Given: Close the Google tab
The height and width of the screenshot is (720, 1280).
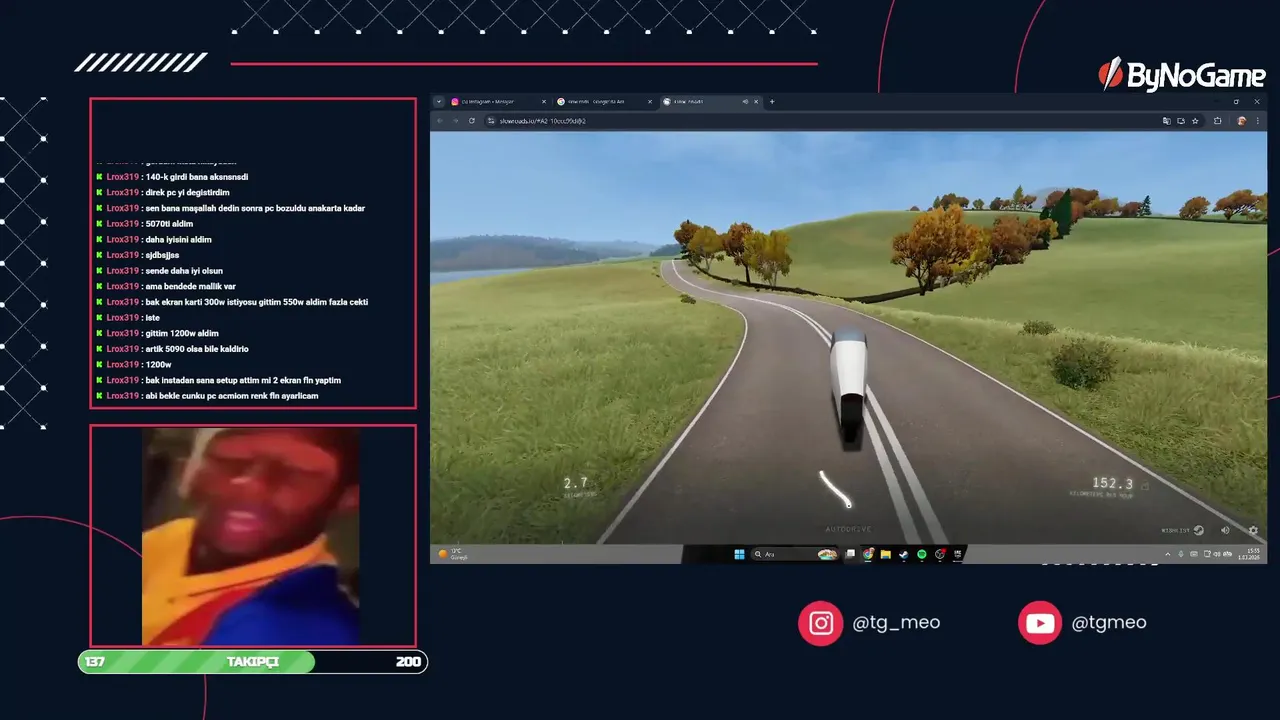Looking at the screenshot, I should tap(652, 101).
